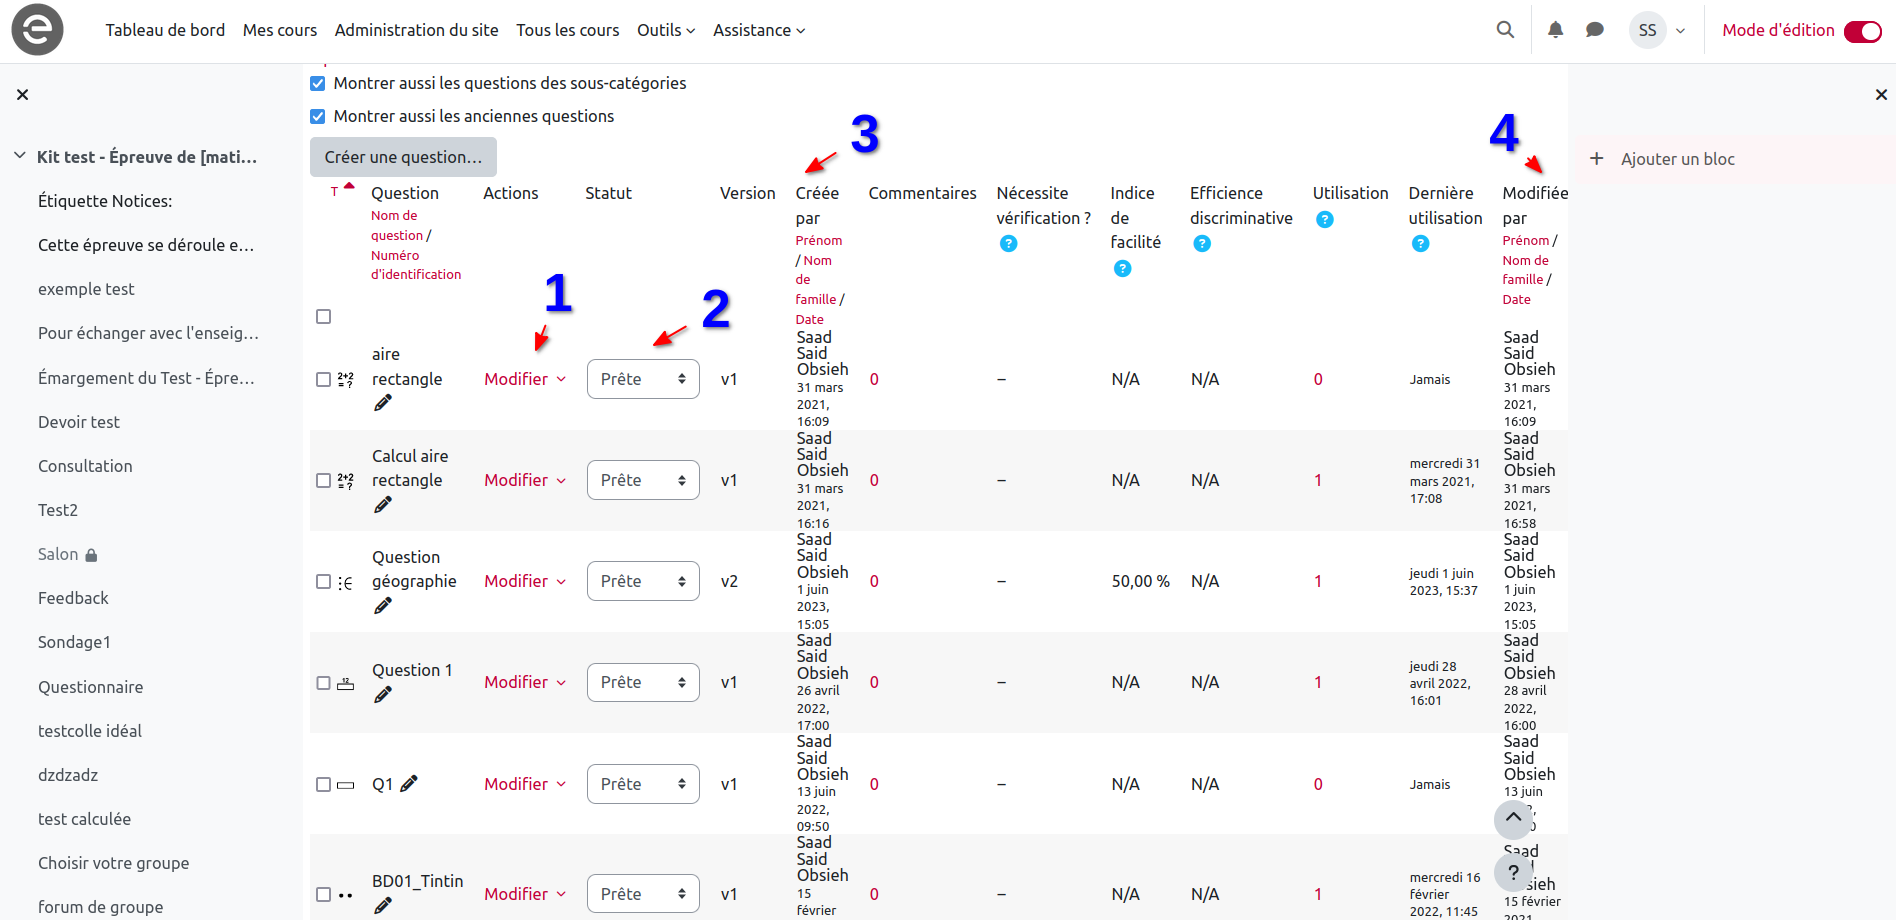Click help icon beside Nécessite vérification
Image resolution: width=1896 pixels, height=920 pixels.
click(1008, 244)
